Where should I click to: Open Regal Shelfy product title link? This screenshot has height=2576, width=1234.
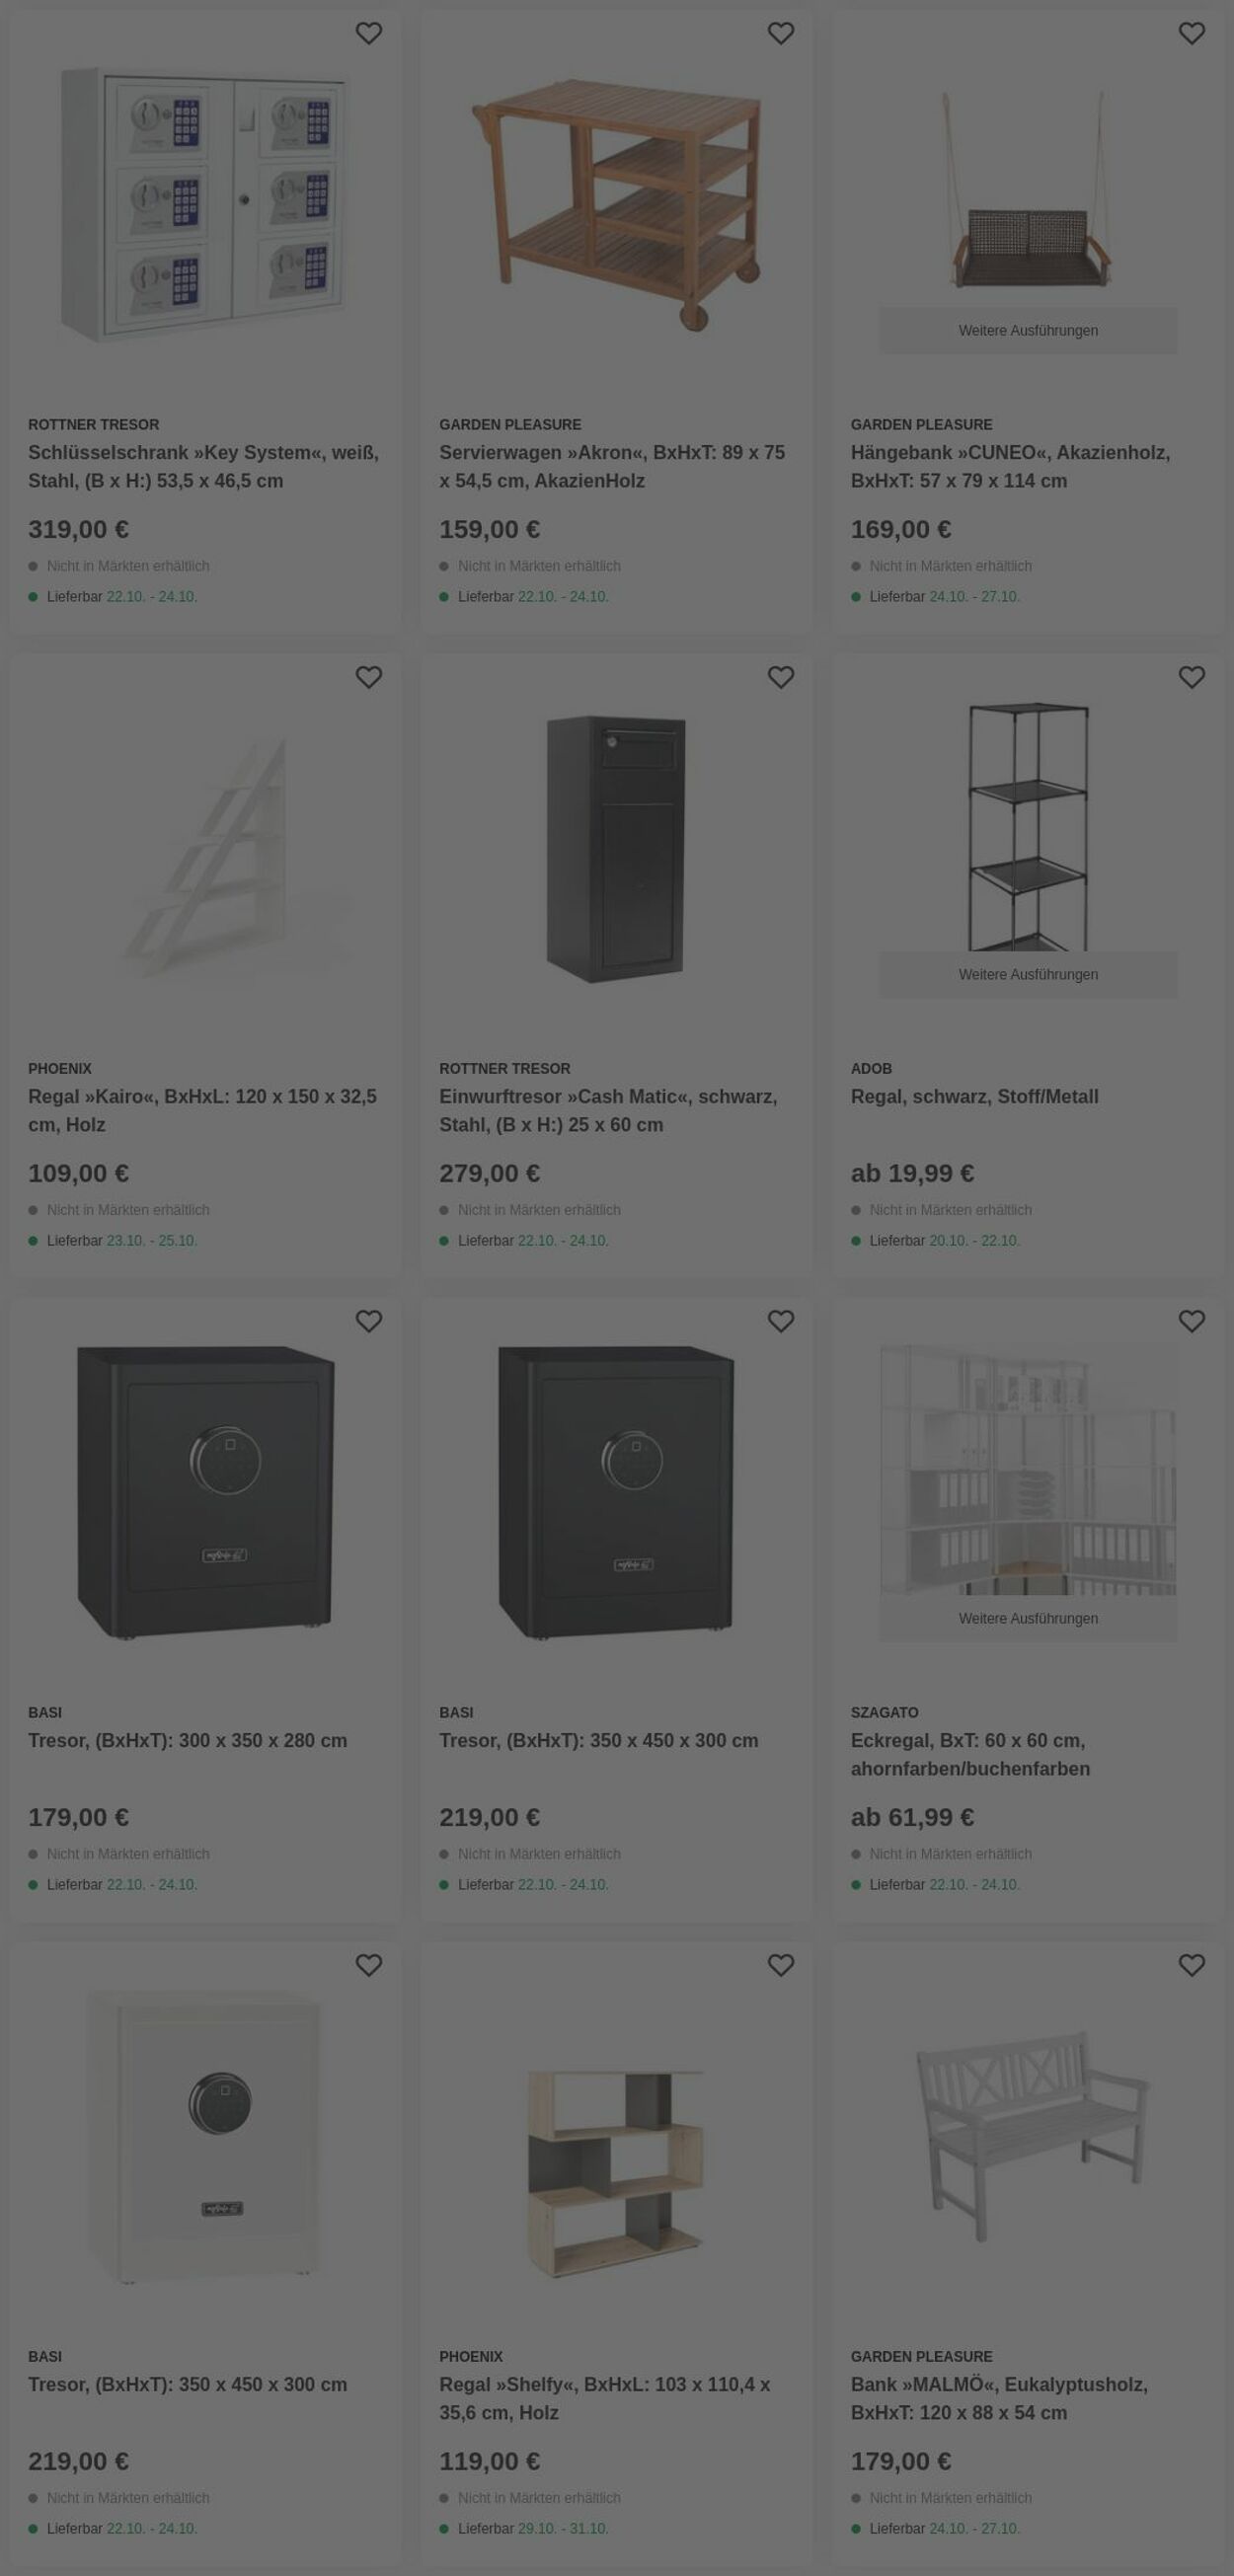coord(604,2399)
